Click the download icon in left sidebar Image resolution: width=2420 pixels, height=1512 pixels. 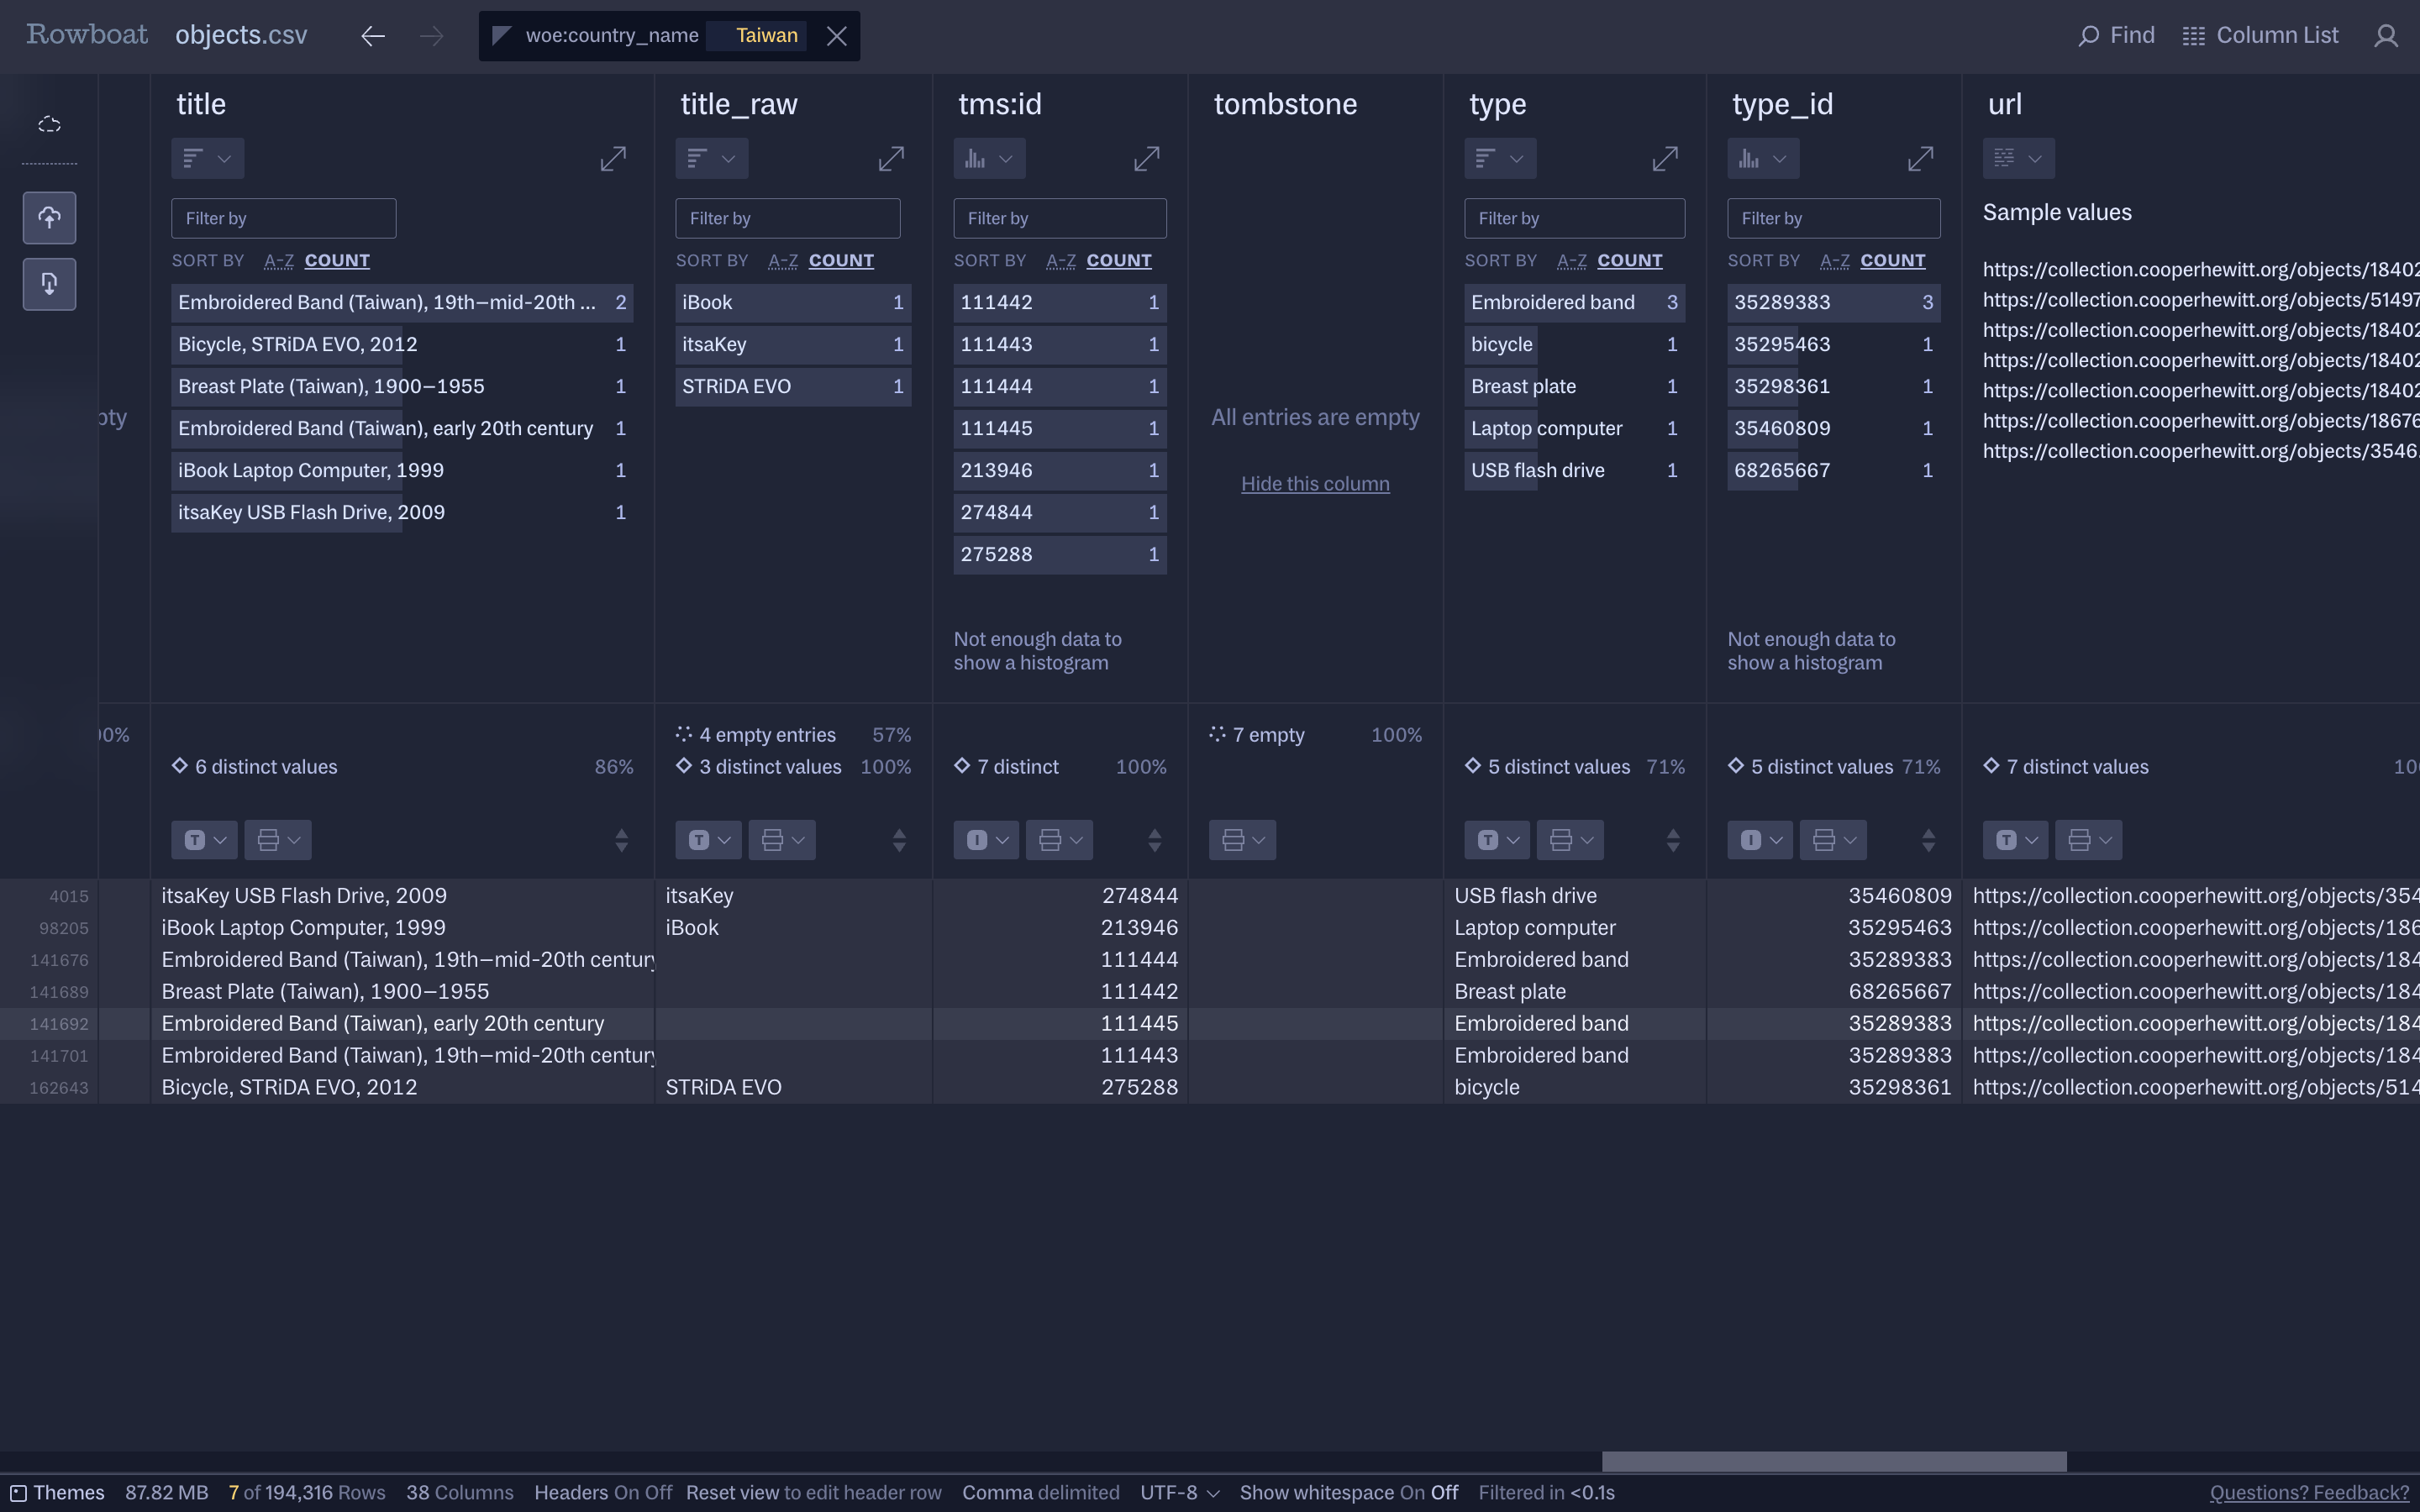click(49, 284)
